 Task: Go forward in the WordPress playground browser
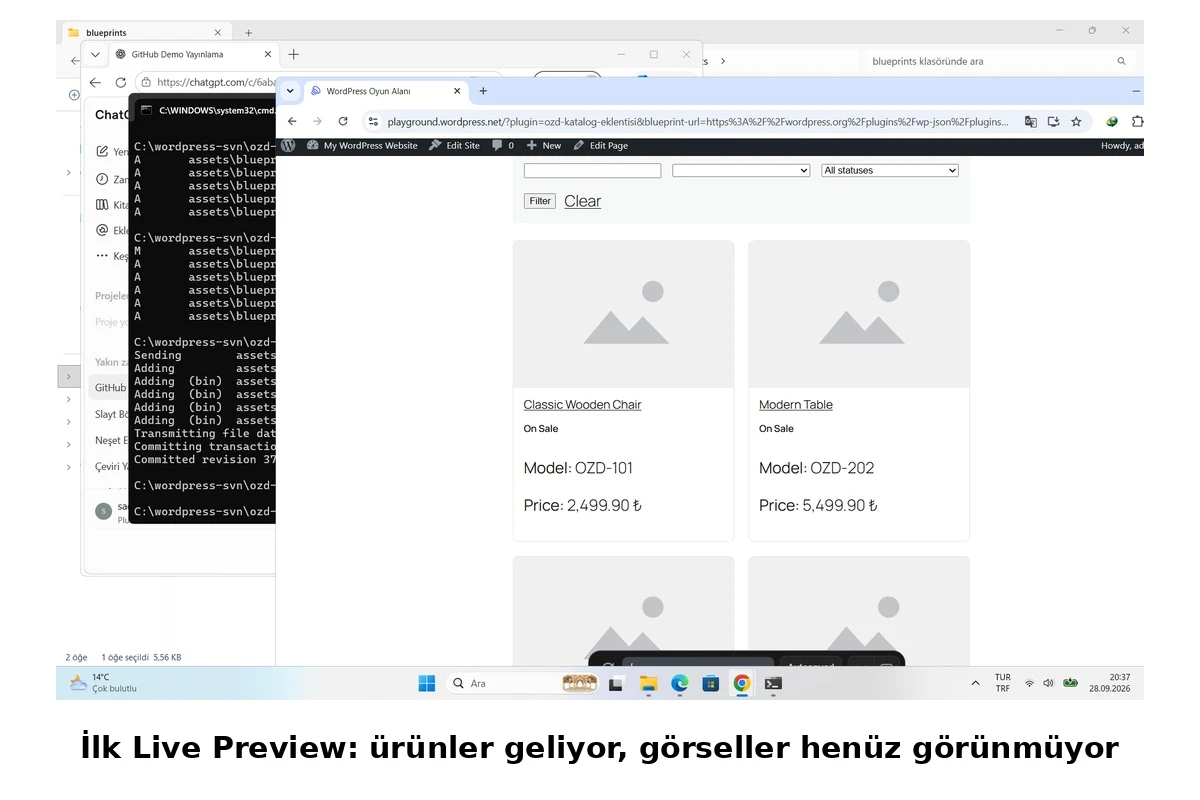coord(317,121)
